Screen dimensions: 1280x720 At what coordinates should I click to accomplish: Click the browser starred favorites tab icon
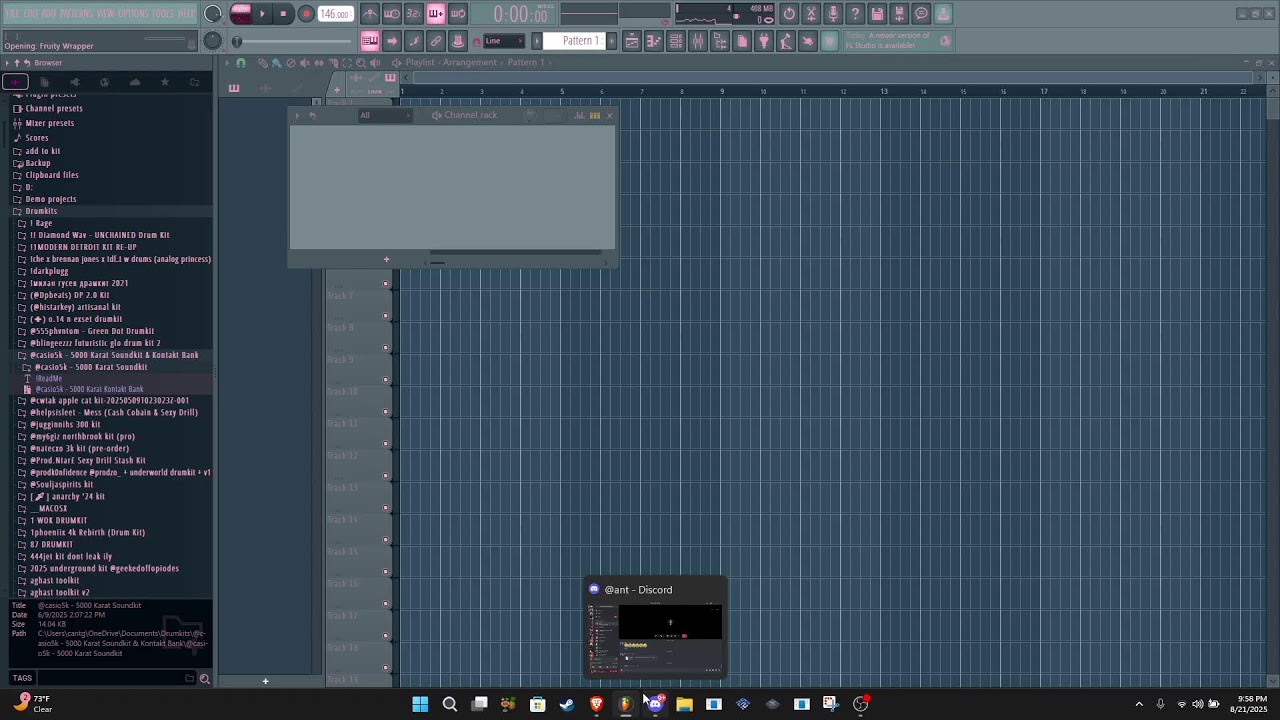pos(165,82)
